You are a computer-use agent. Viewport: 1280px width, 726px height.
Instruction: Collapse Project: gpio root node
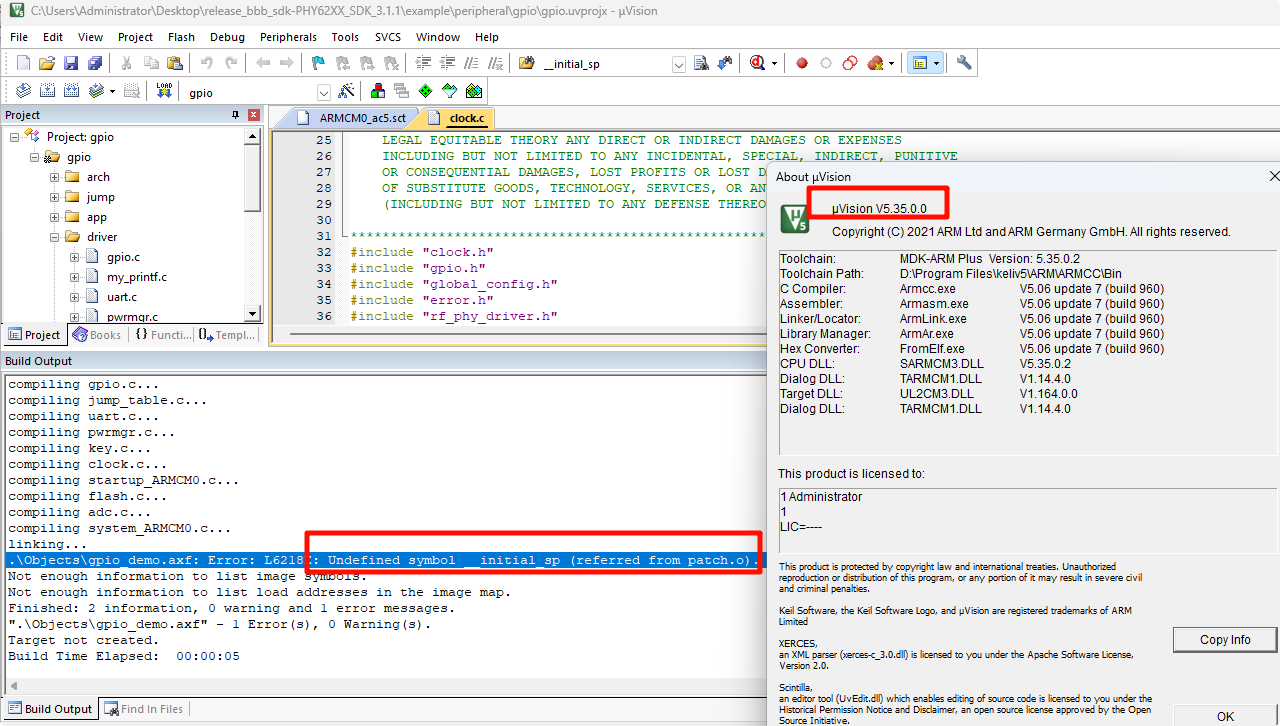click(15, 137)
